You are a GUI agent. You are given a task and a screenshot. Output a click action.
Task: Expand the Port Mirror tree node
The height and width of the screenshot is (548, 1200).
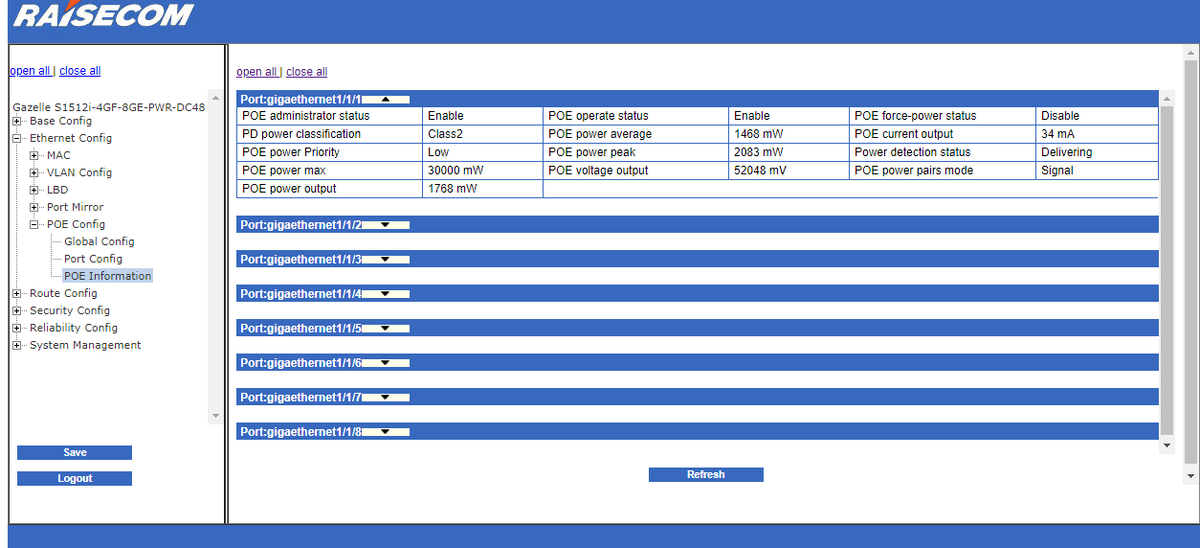tap(35, 207)
